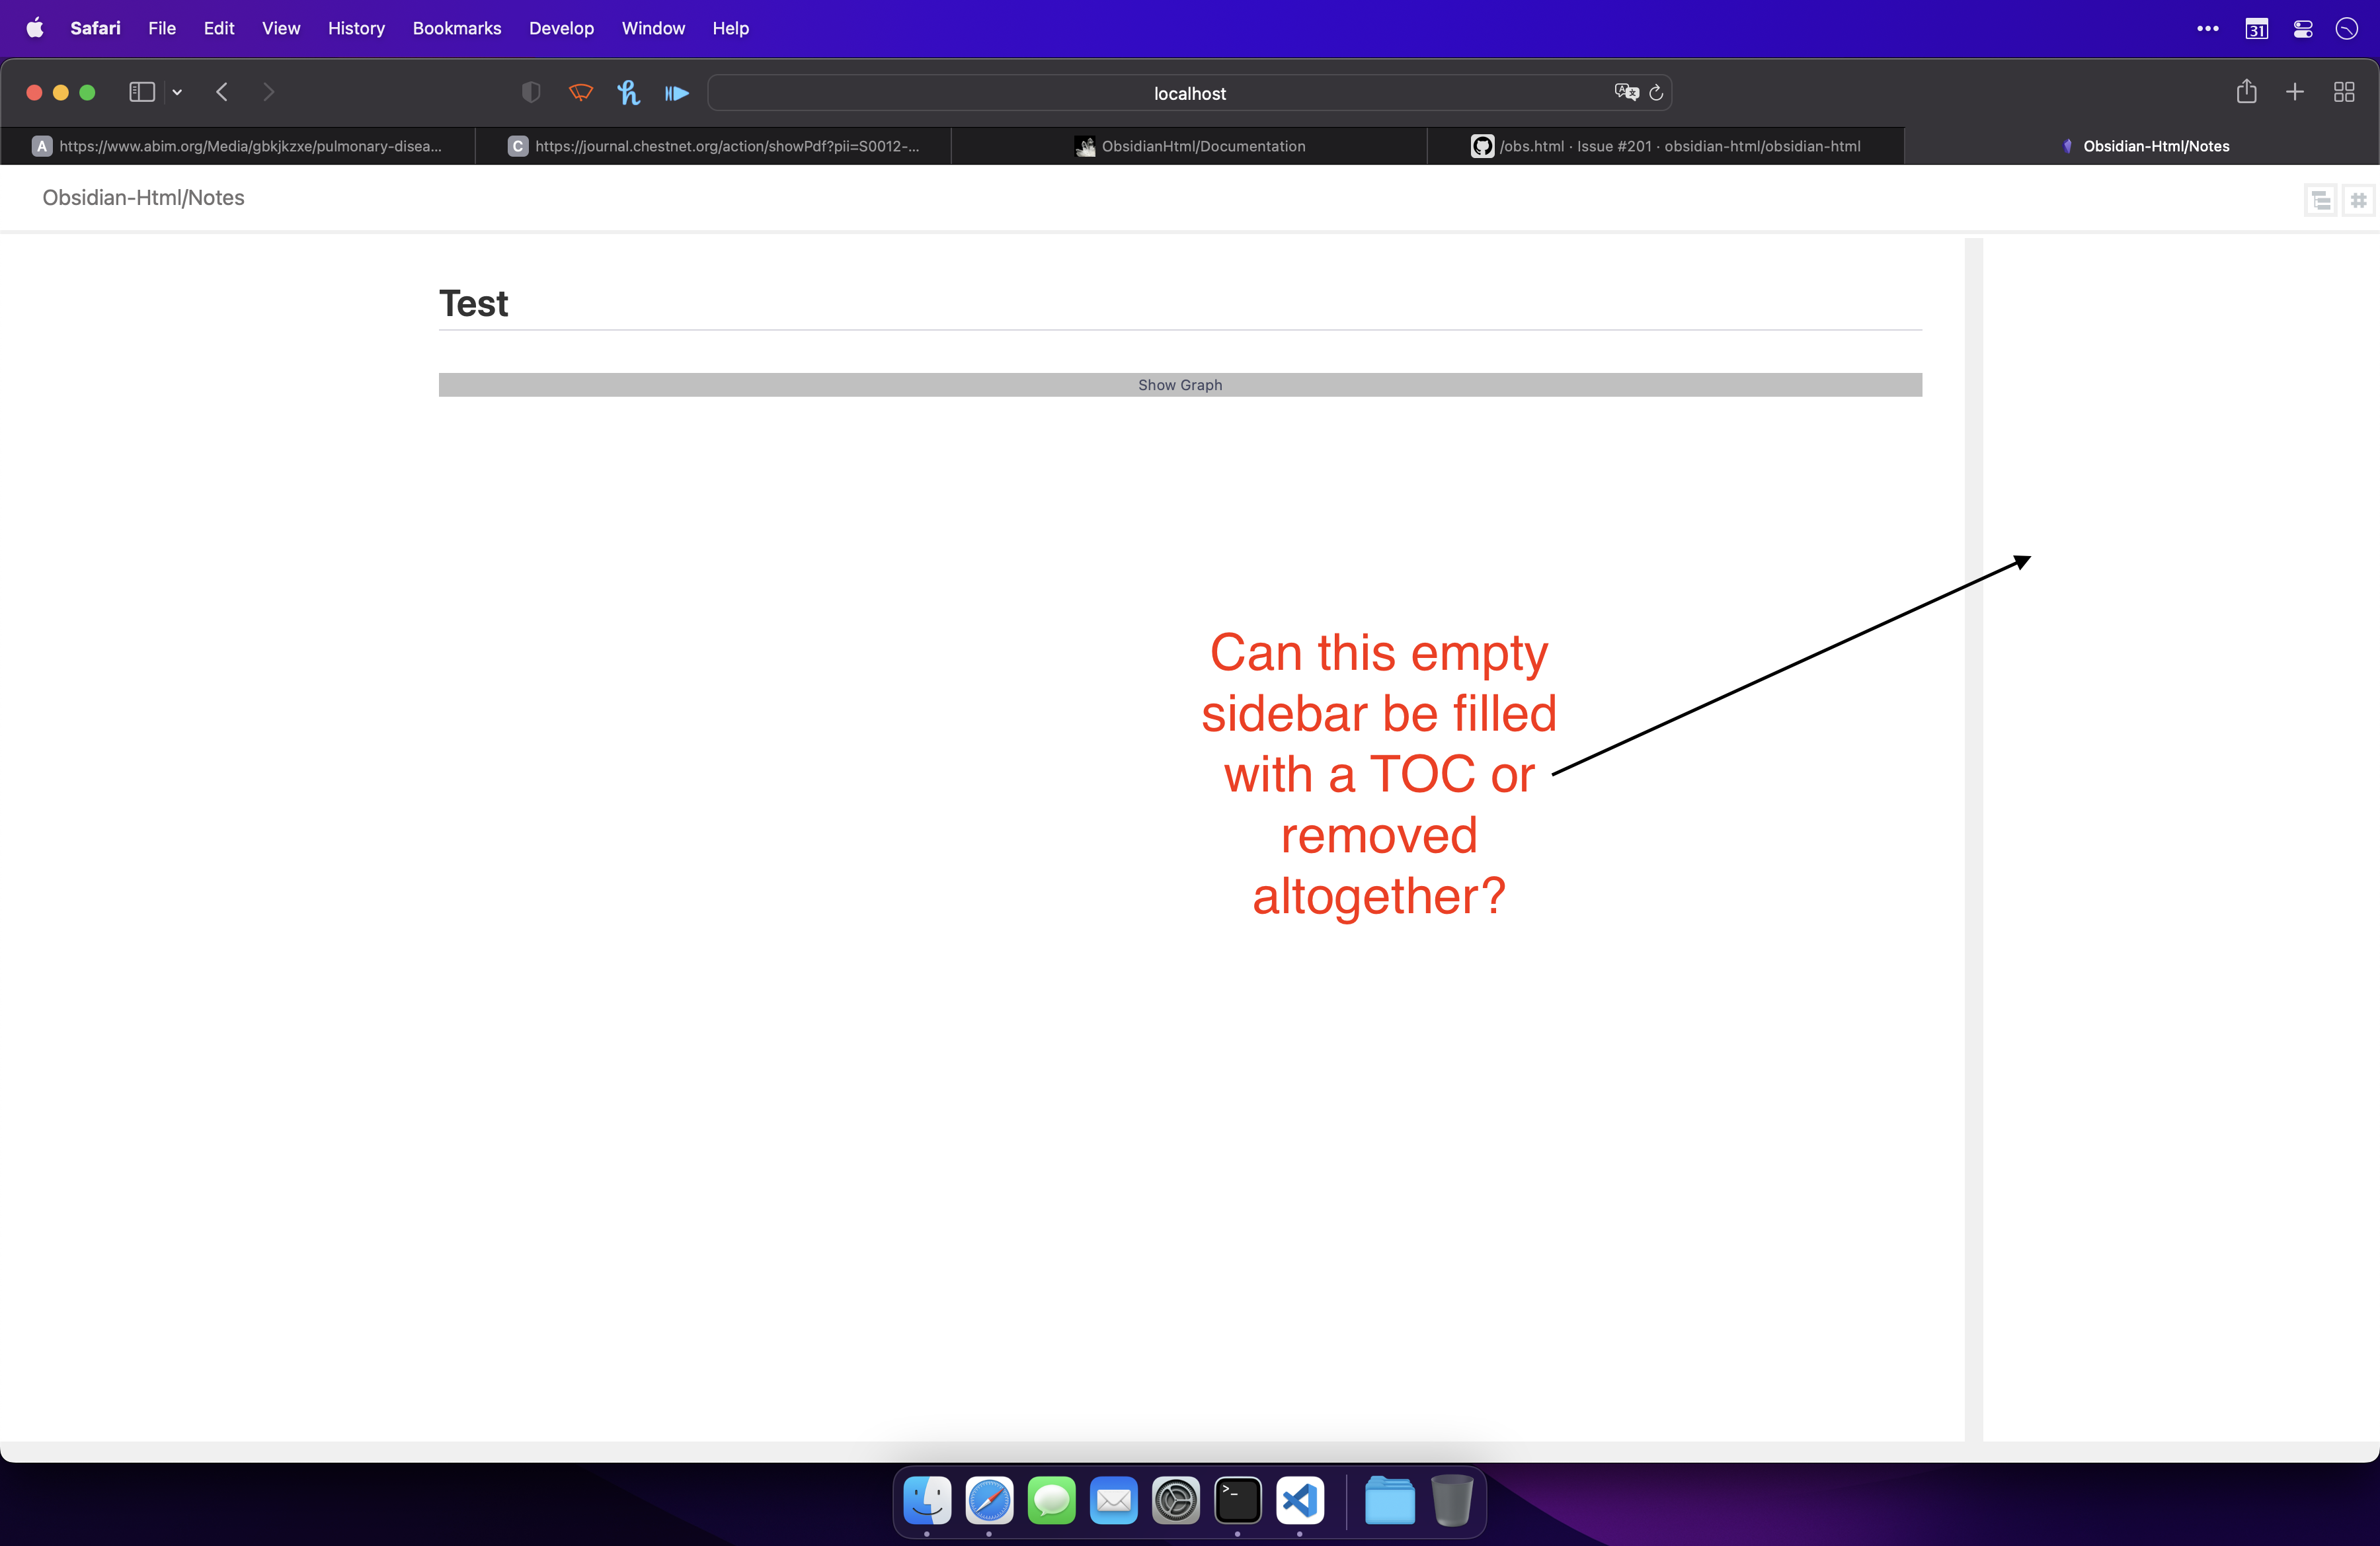Image resolution: width=2380 pixels, height=1546 pixels.
Task: Click the hashtag icon in the page header
Action: pos(2358,200)
